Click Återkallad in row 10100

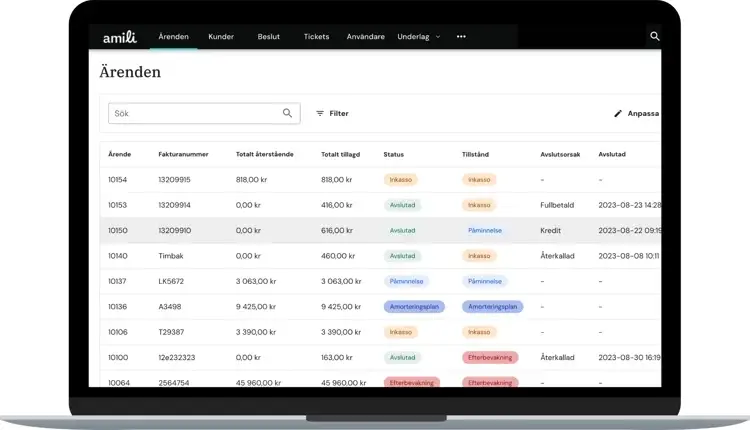coord(557,357)
